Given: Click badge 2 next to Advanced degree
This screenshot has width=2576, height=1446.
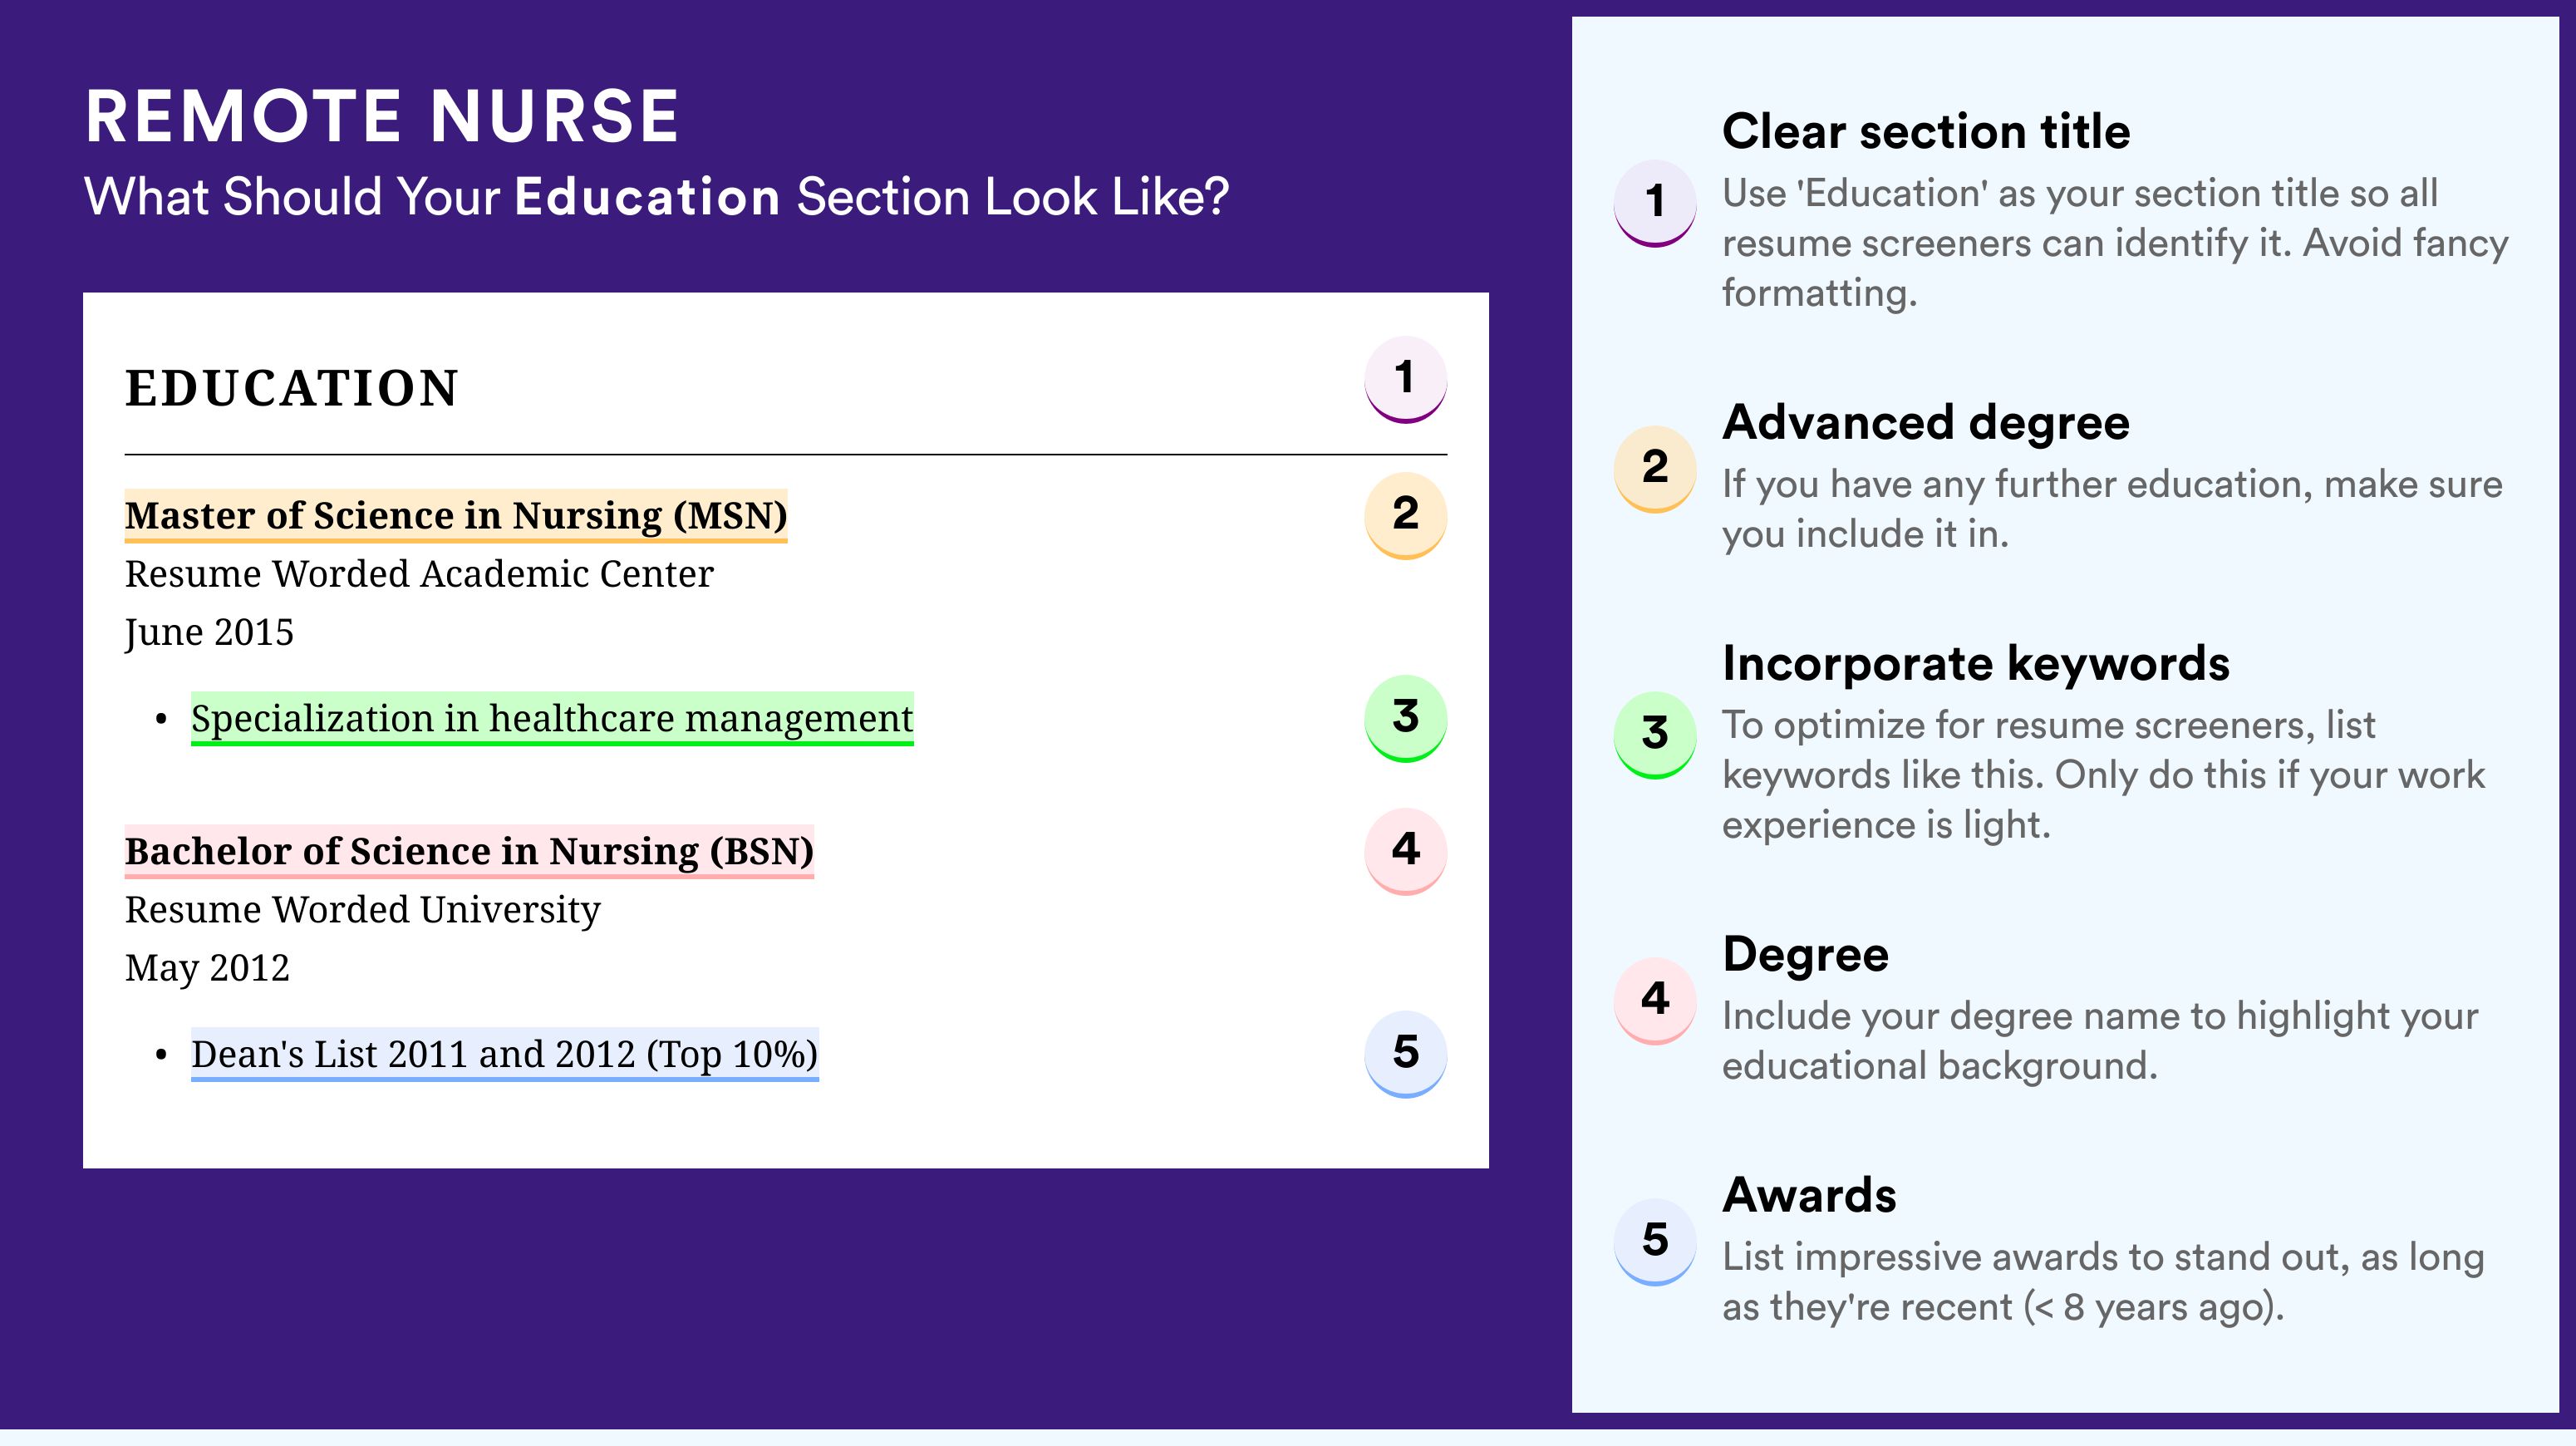Looking at the screenshot, I should (x=1655, y=469).
